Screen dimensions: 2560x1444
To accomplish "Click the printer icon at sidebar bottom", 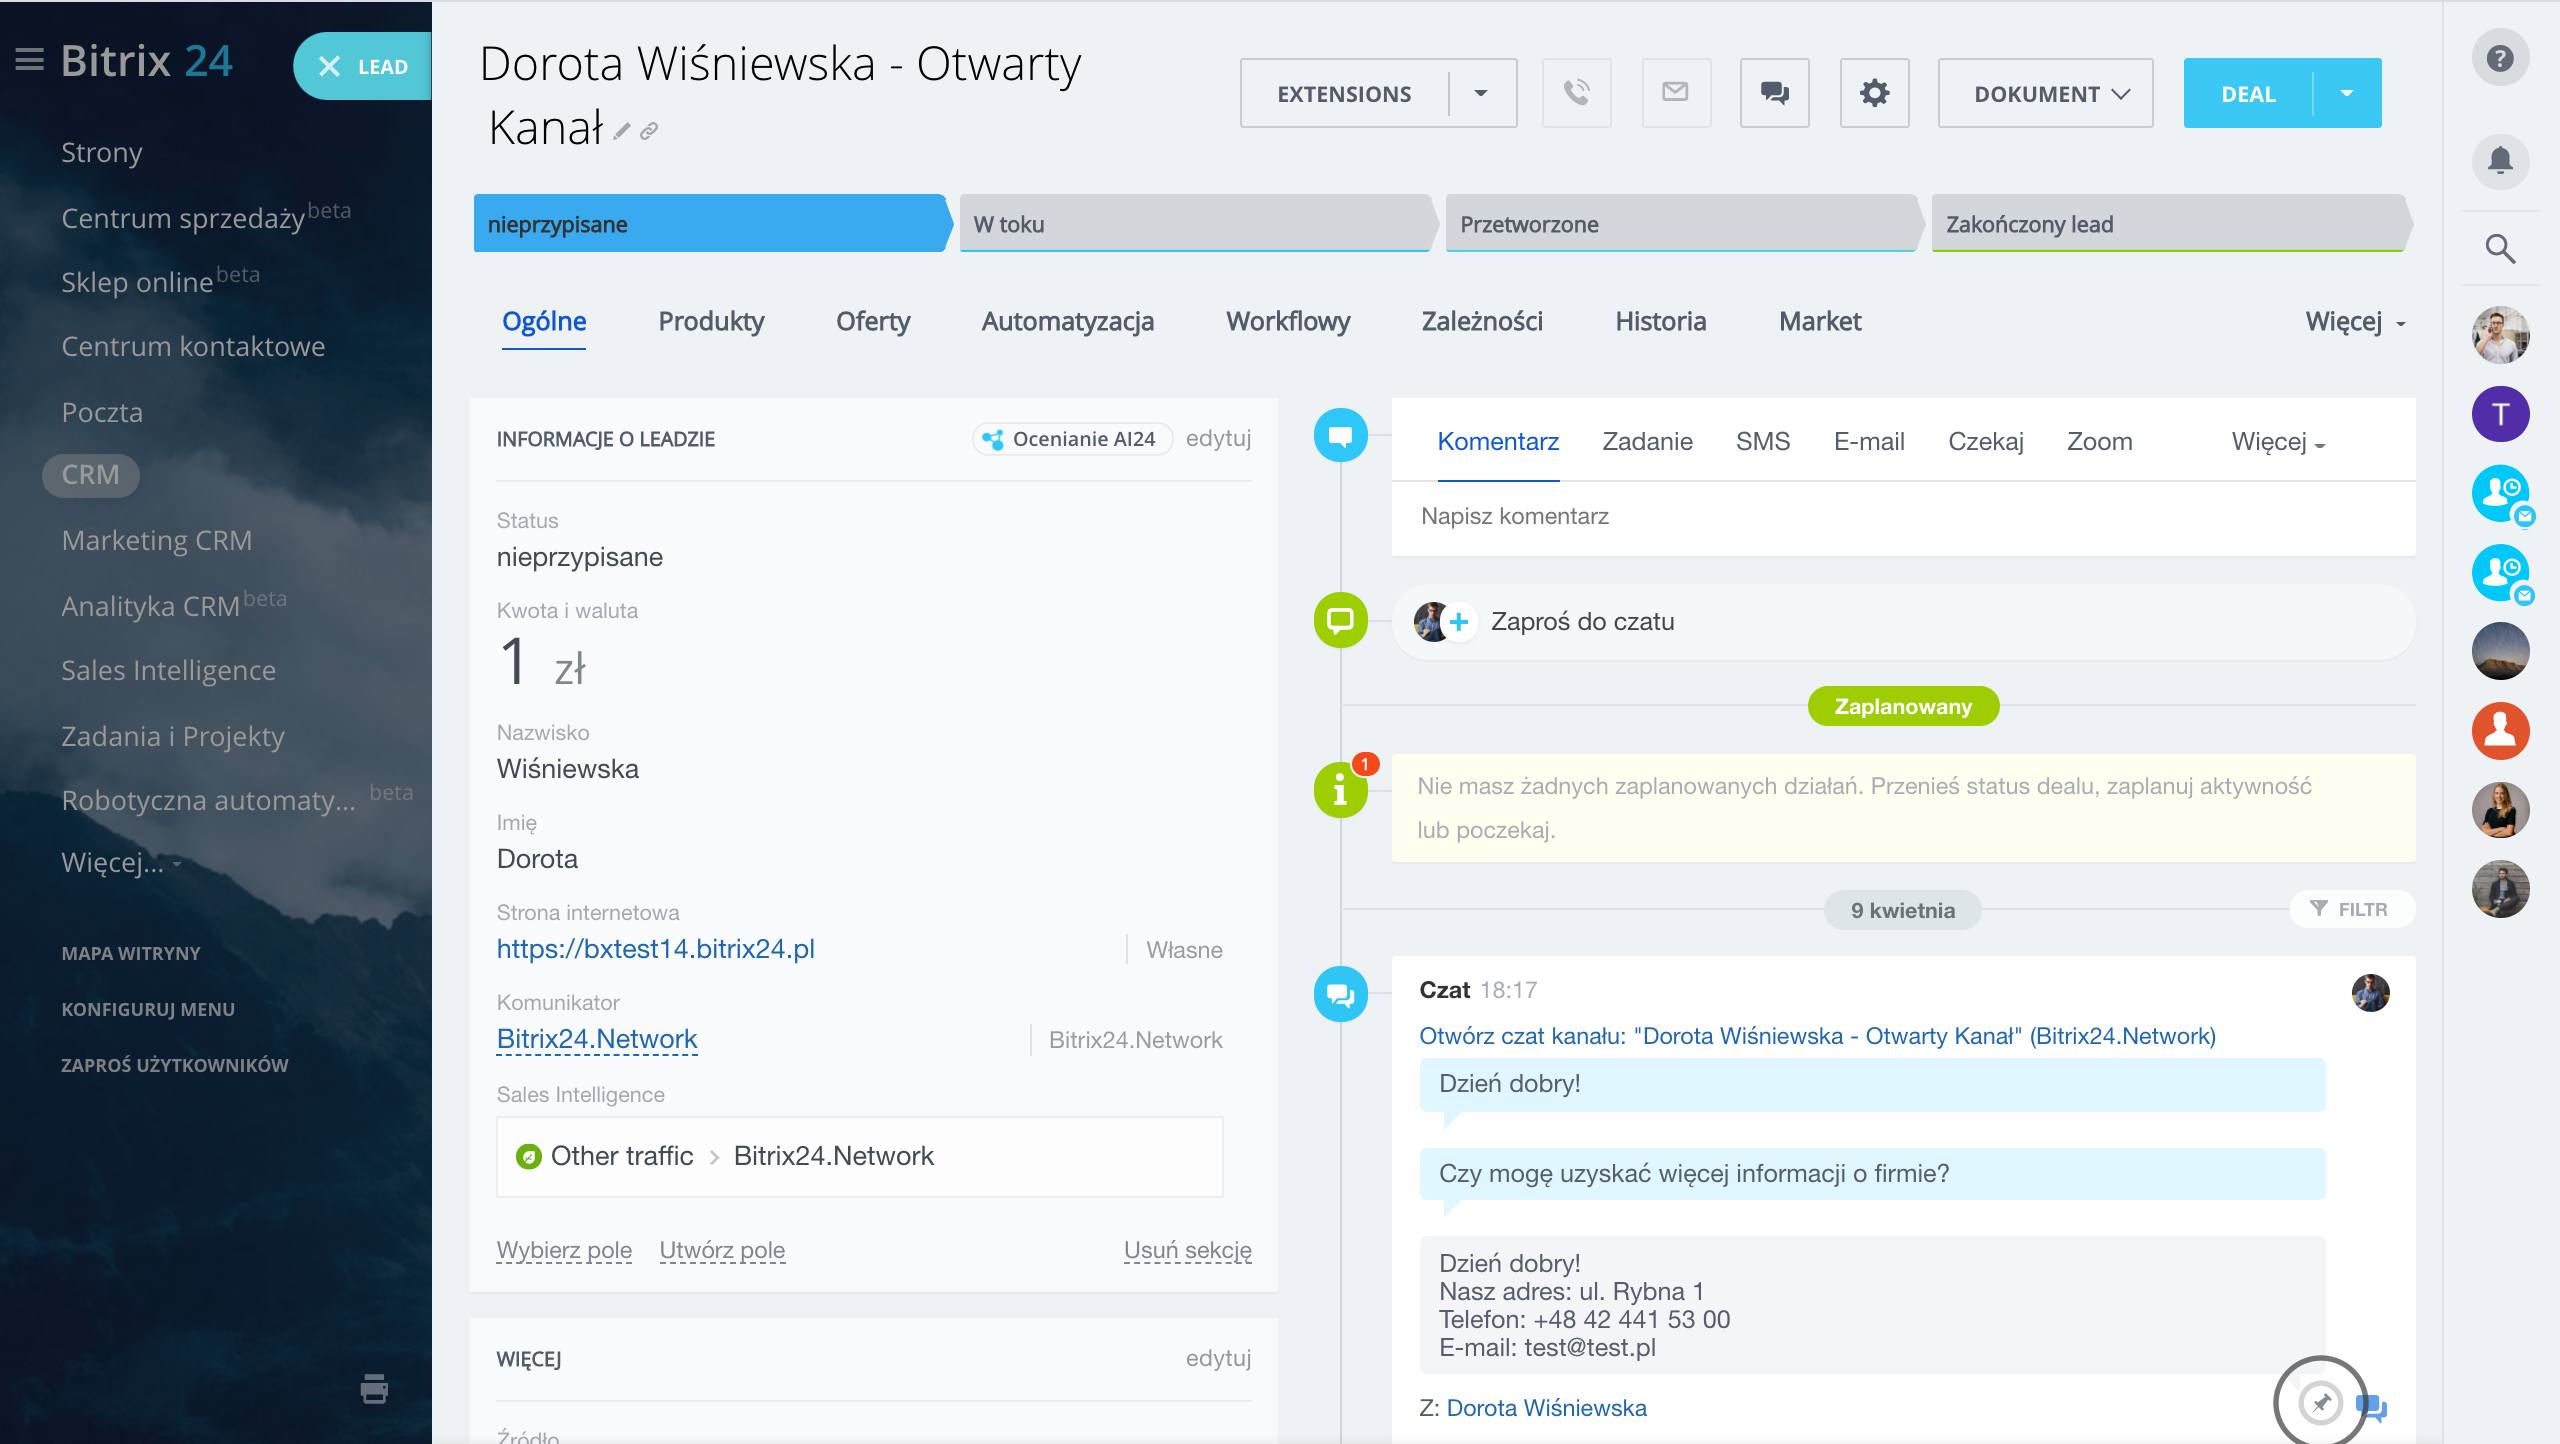I will [x=374, y=1388].
